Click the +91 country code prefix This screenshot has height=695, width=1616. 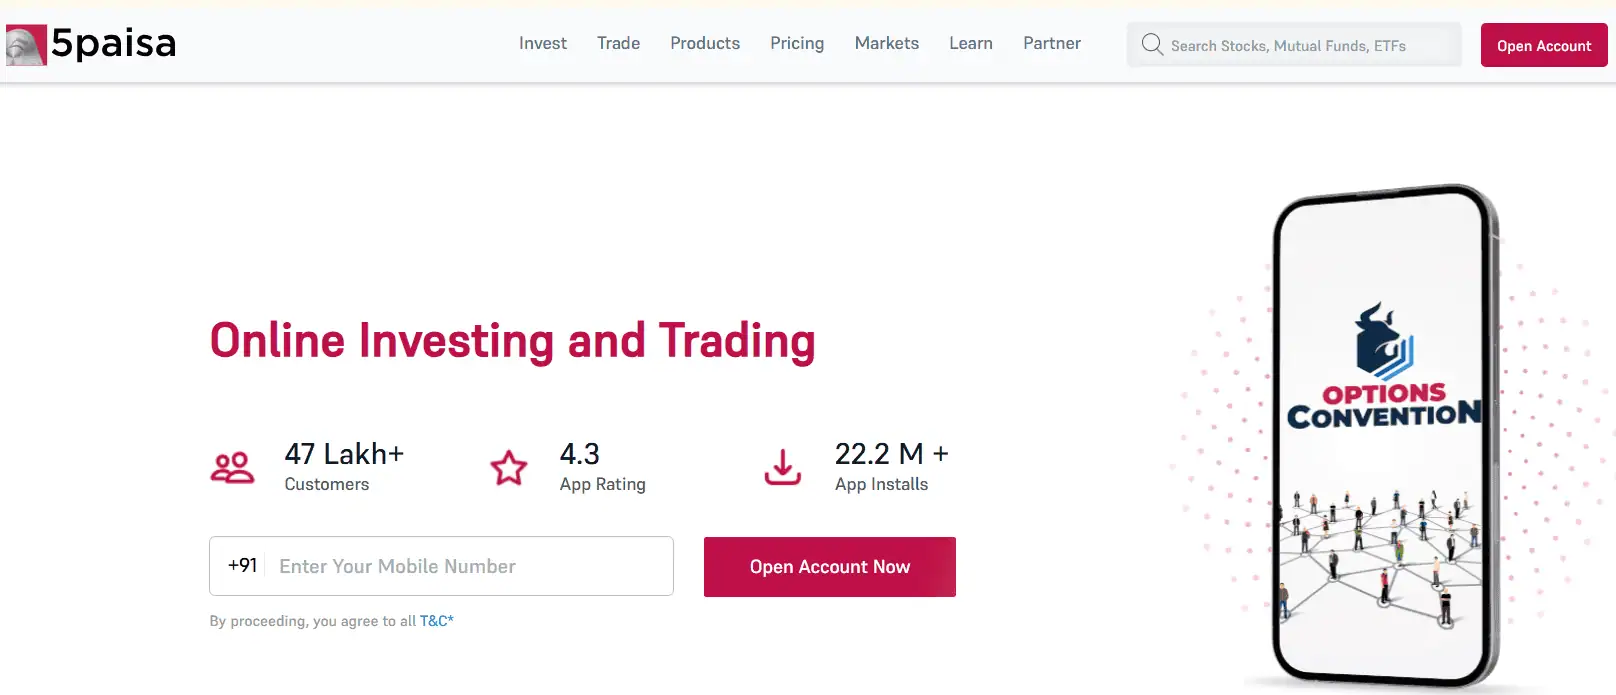coord(242,565)
